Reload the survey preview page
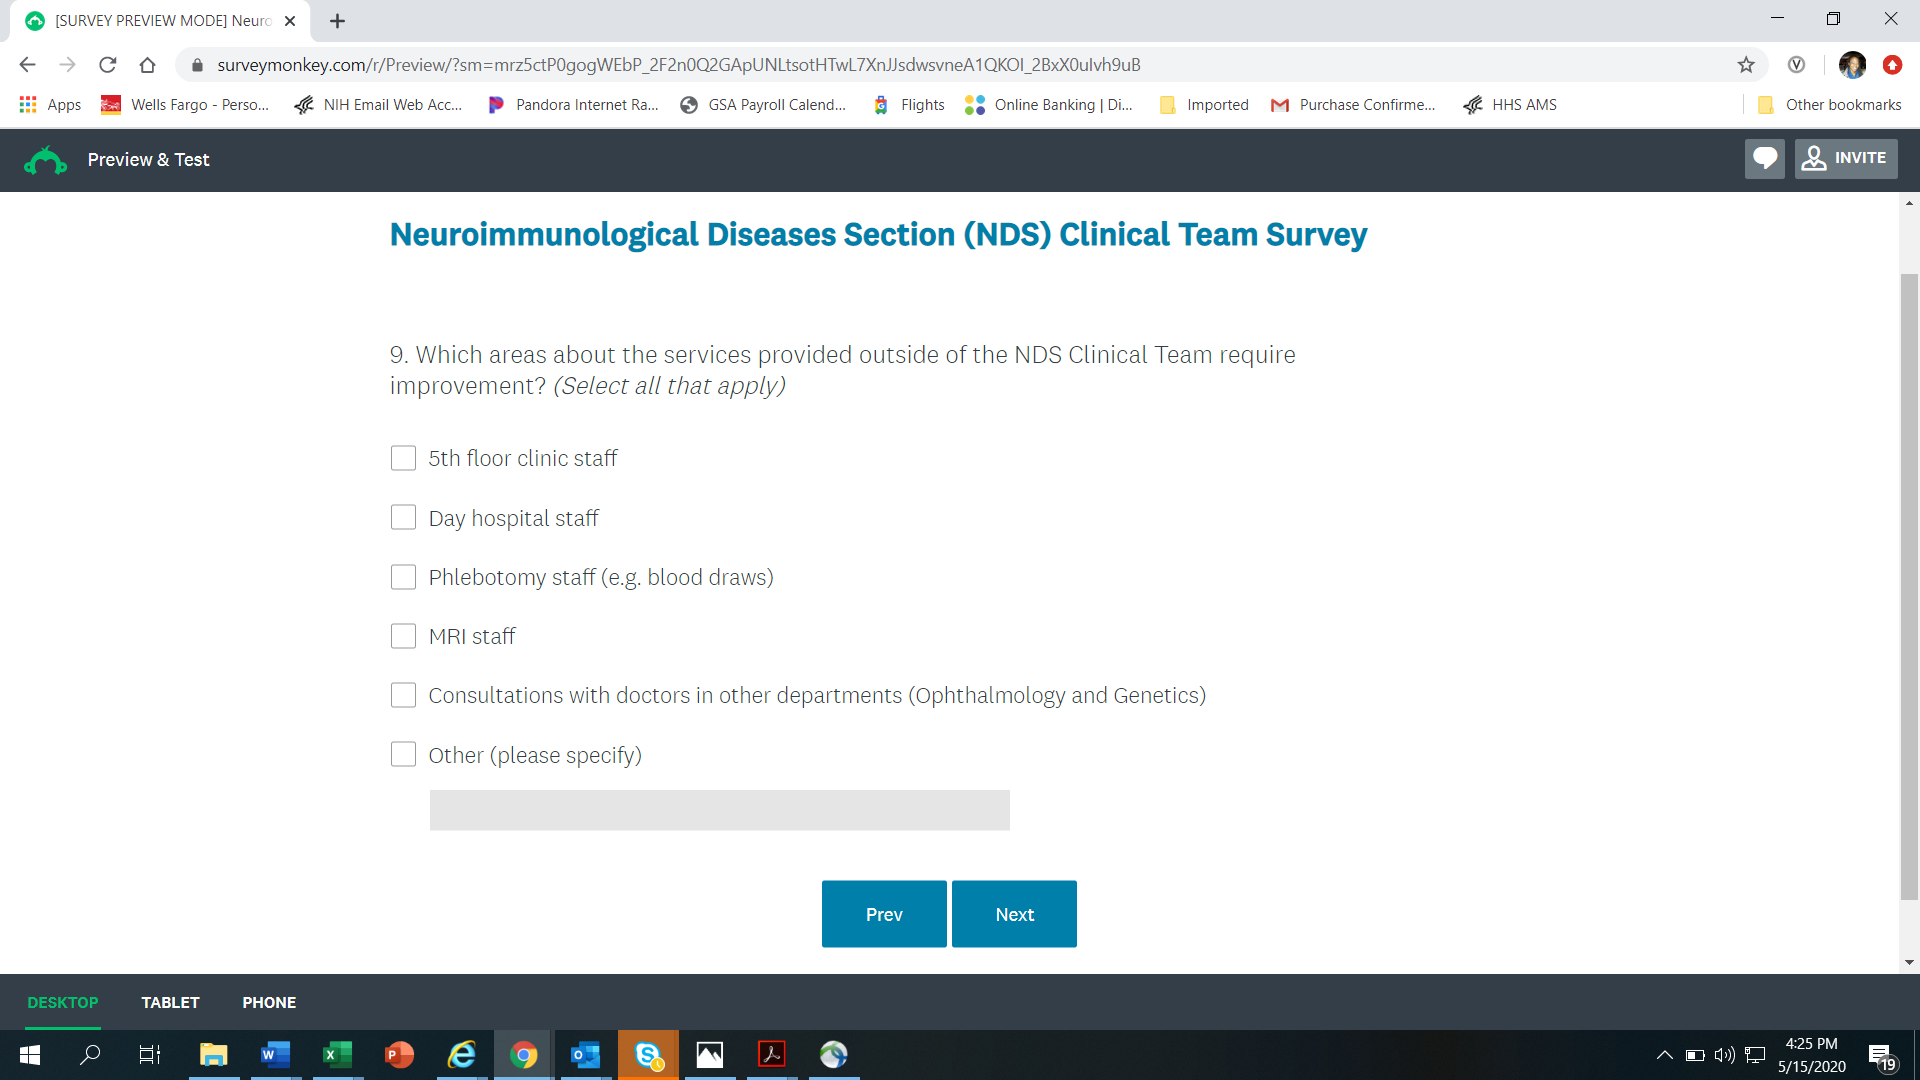This screenshot has width=1920, height=1080. click(107, 65)
